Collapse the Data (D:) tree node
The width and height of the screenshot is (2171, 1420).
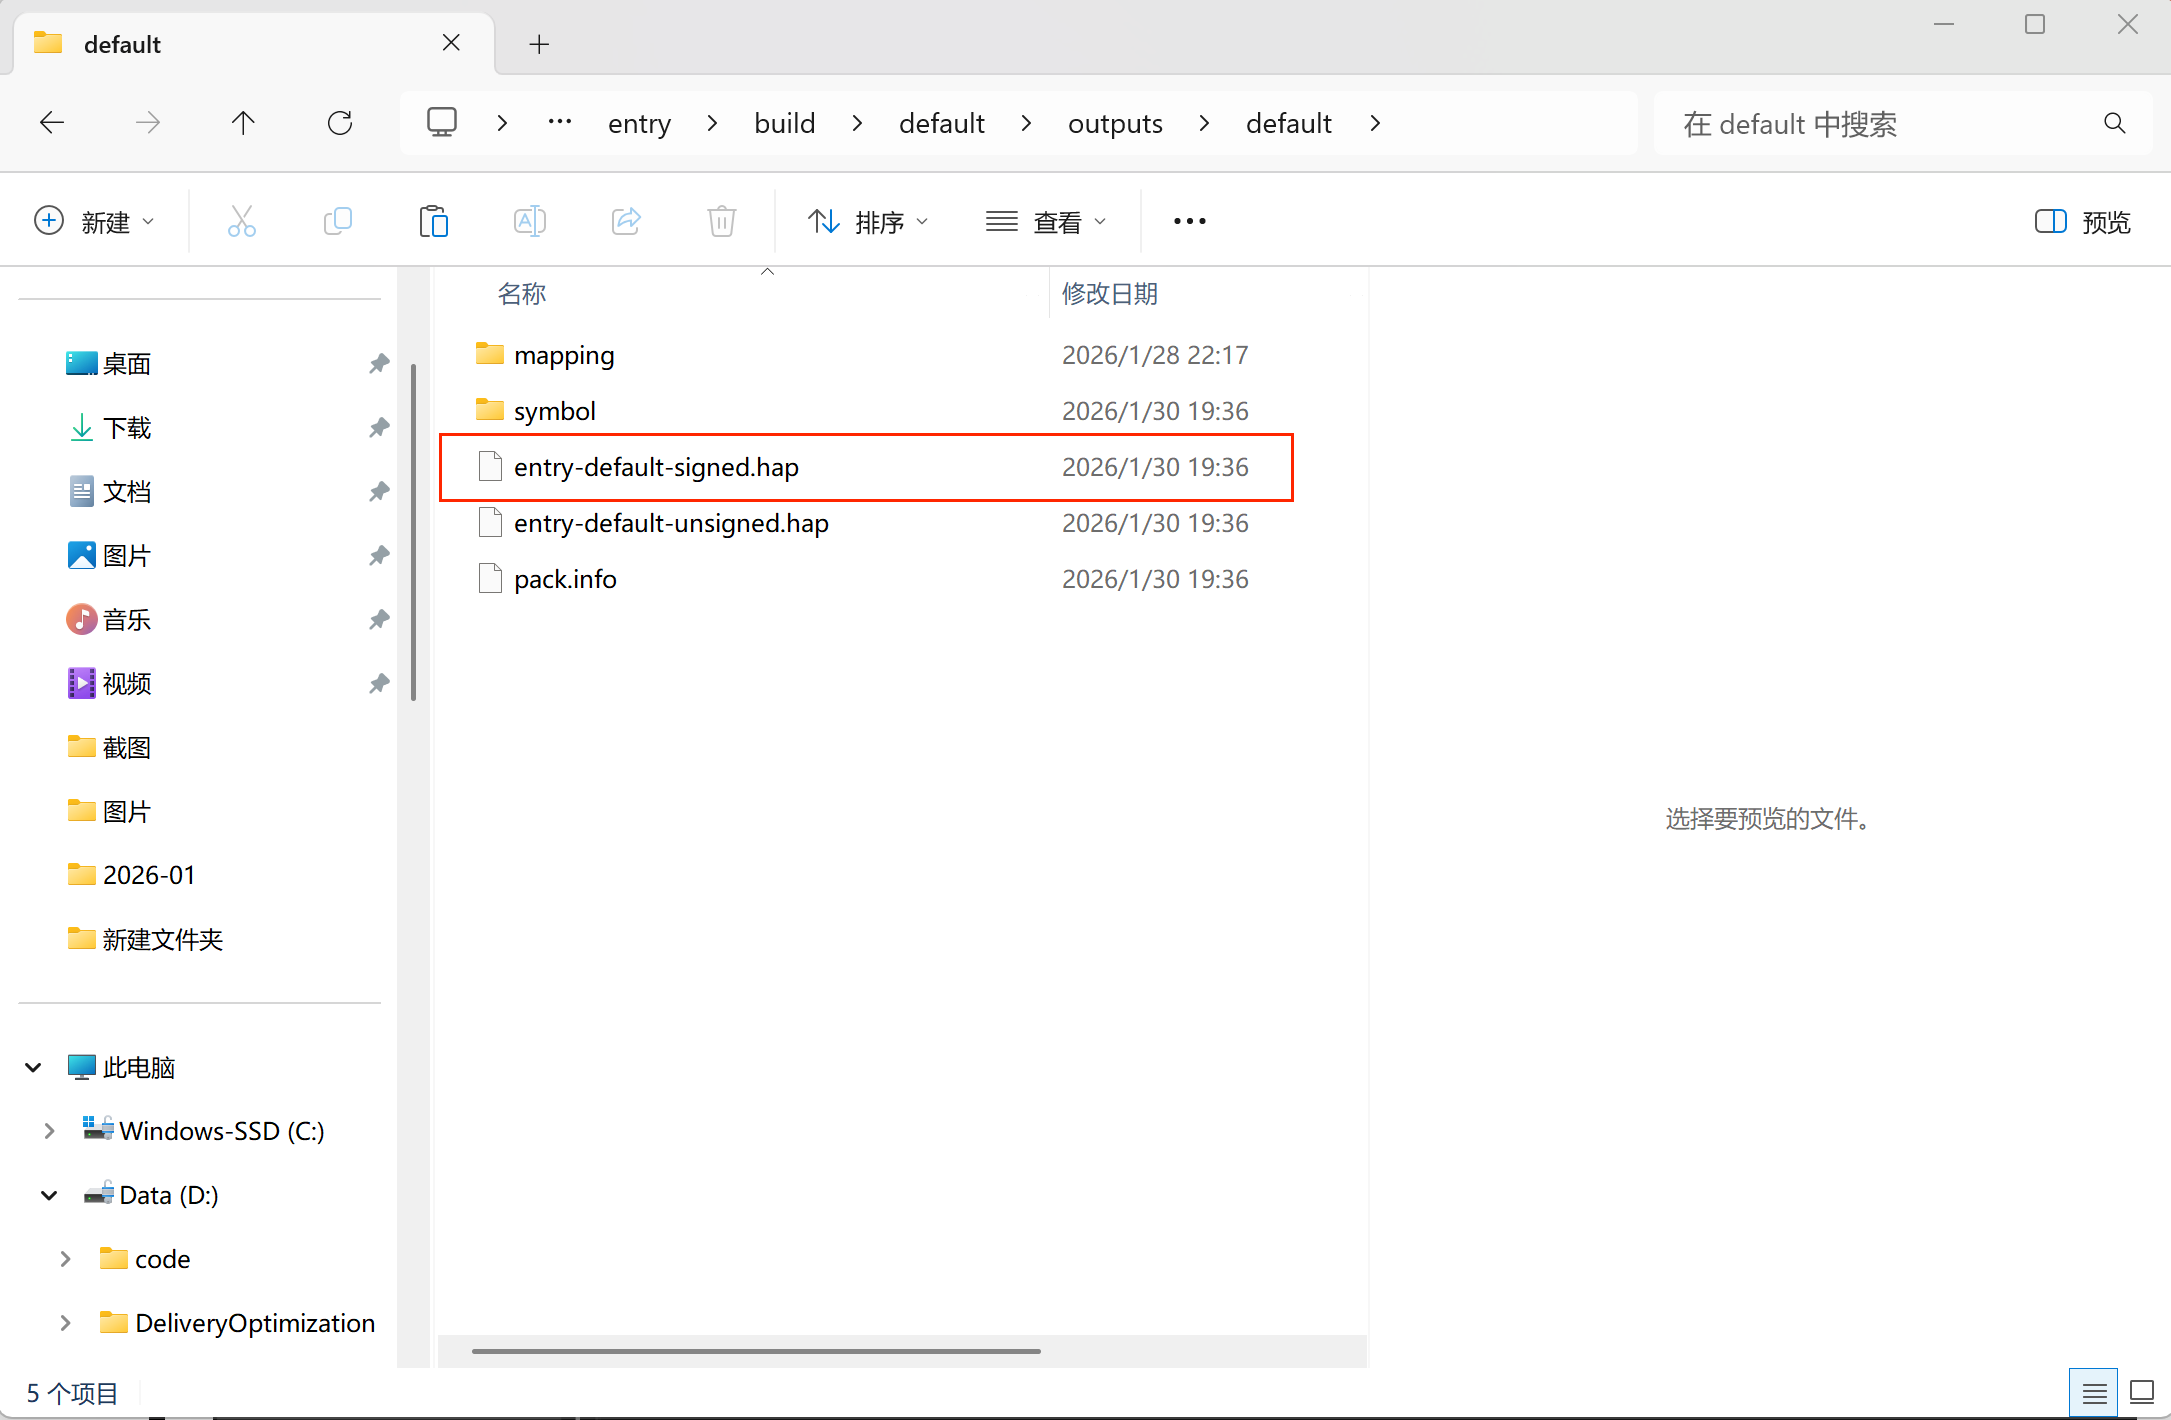point(49,1195)
